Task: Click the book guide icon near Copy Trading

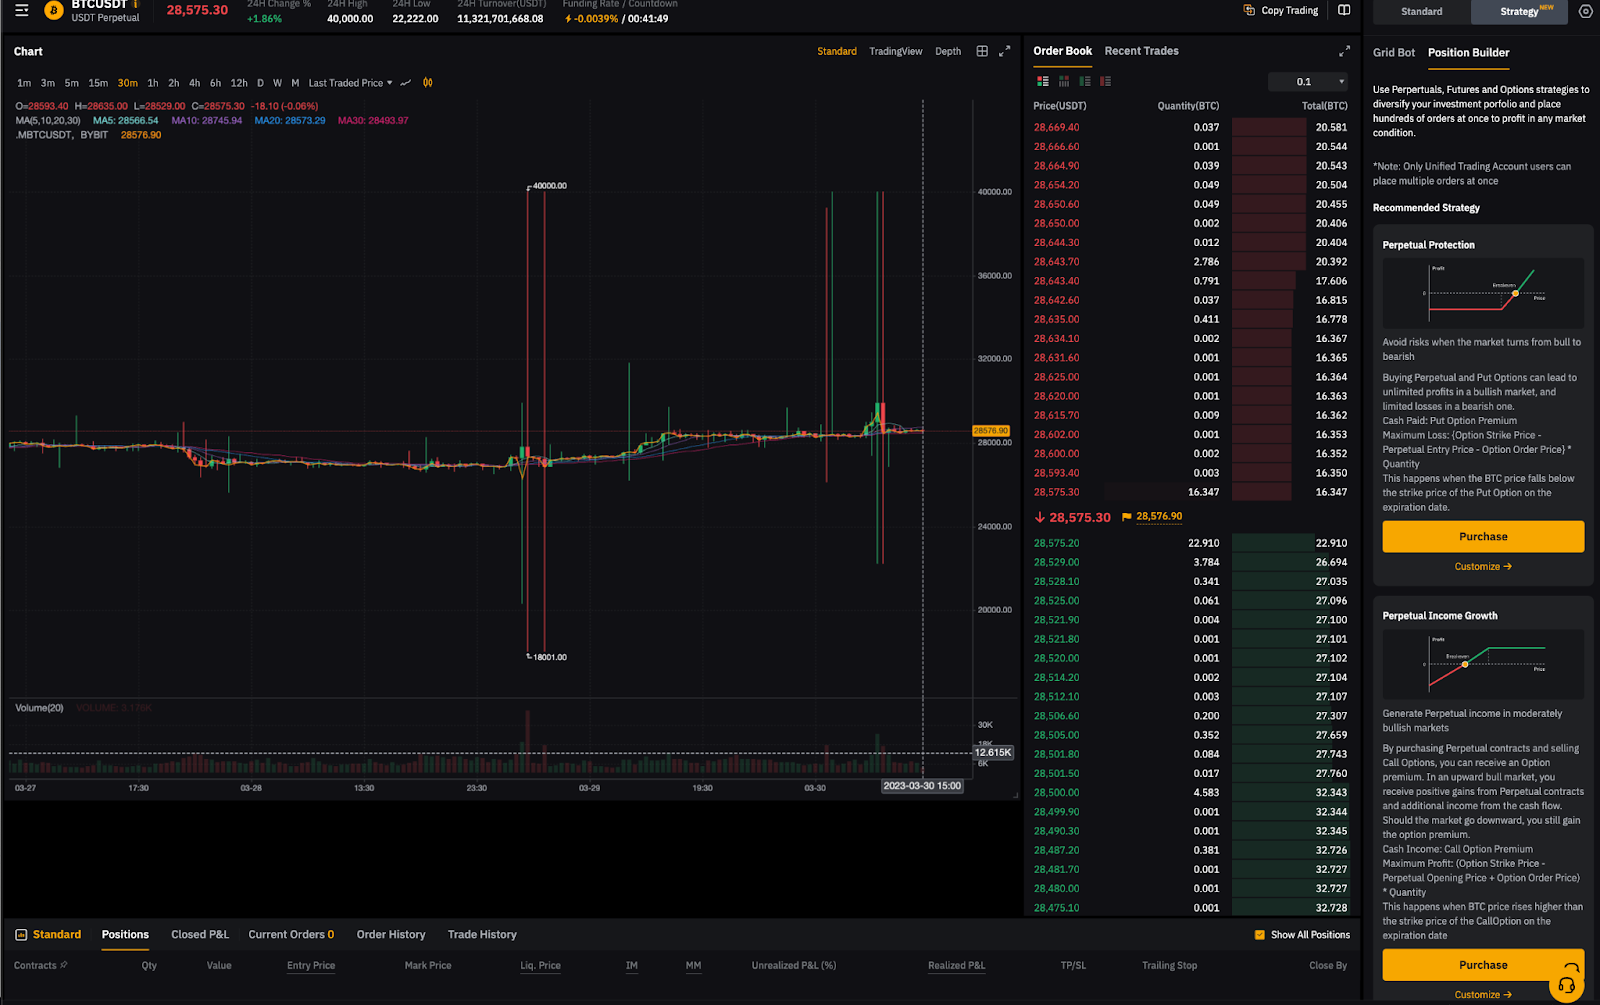Action: coord(1344,10)
